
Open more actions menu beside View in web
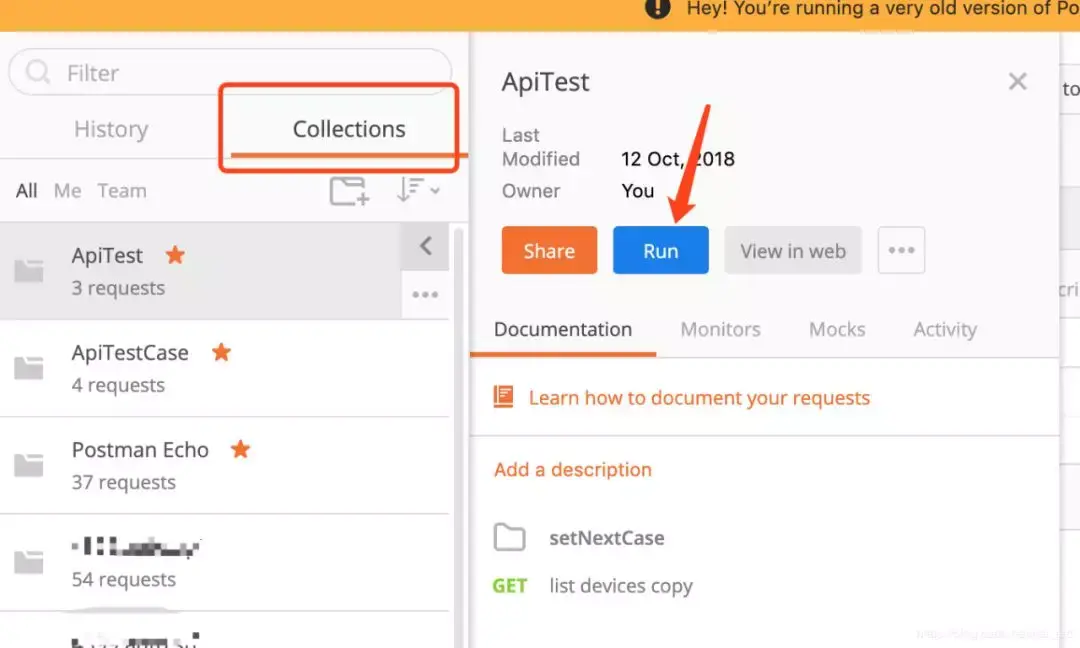click(901, 250)
